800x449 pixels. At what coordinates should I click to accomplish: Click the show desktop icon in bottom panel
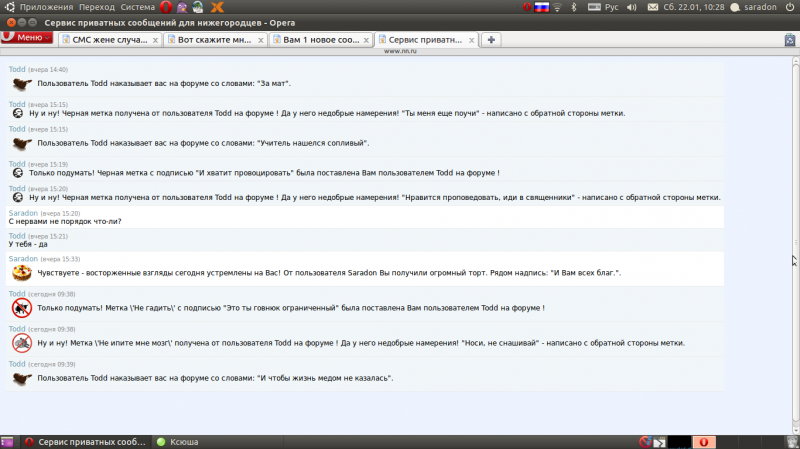pyautogui.click(x=6, y=441)
